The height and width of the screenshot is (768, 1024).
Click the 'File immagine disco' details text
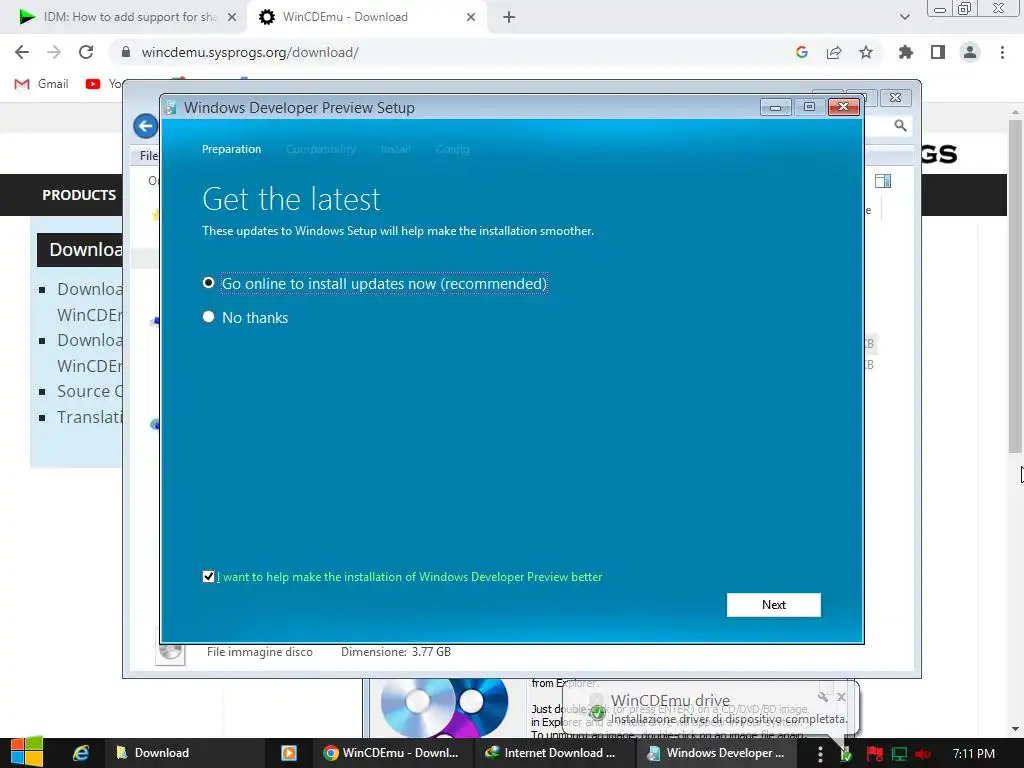pos(260,652)
